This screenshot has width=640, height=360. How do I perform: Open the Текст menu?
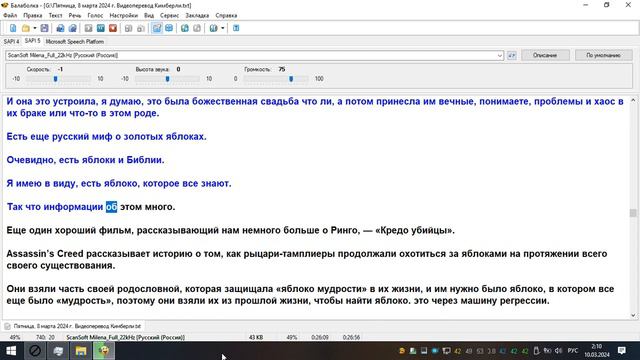[x=56, y=16]
